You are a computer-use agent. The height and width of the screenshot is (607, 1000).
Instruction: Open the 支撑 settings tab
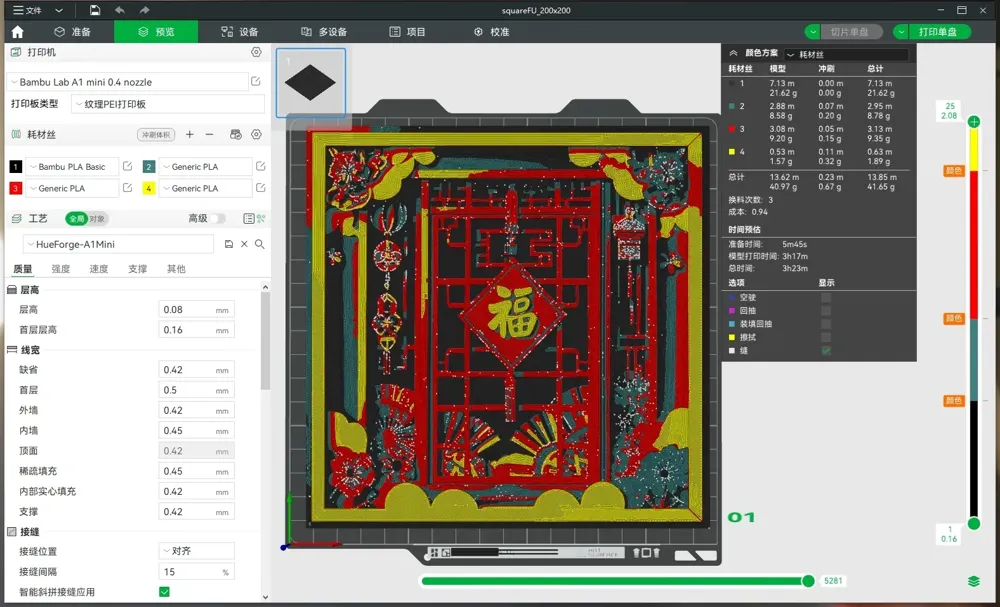137,269
